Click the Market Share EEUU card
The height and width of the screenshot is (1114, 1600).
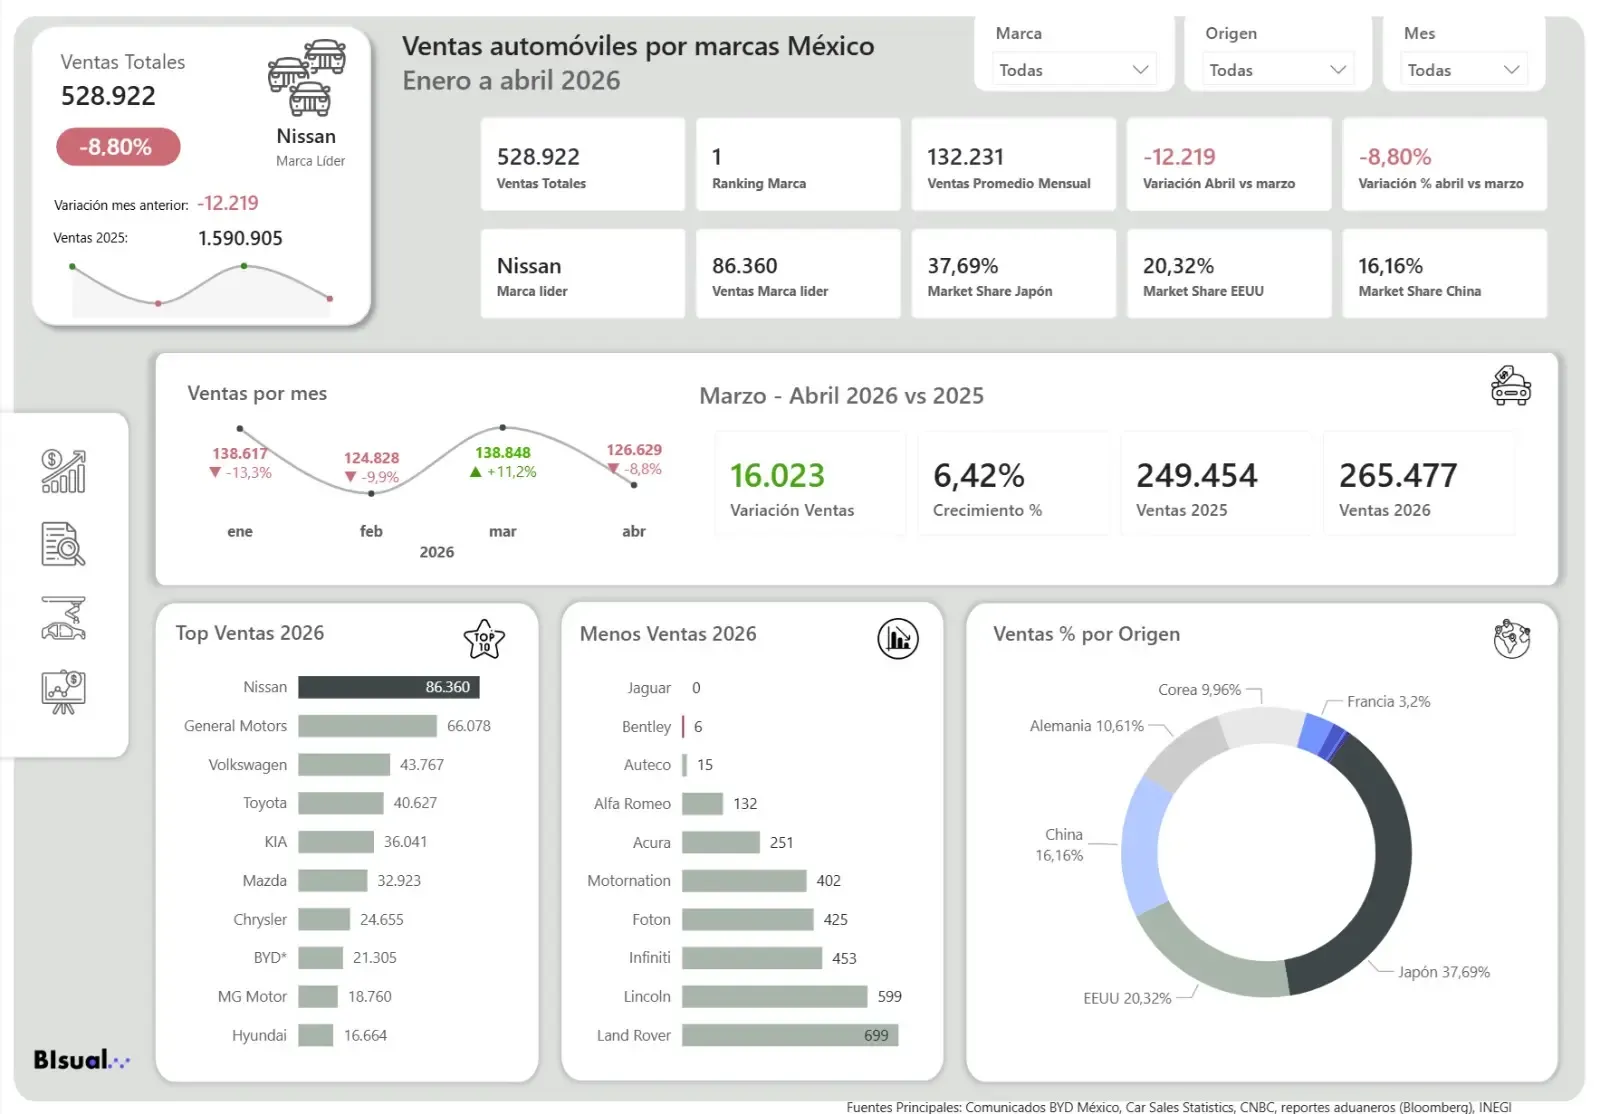(x=1229, y=274)
